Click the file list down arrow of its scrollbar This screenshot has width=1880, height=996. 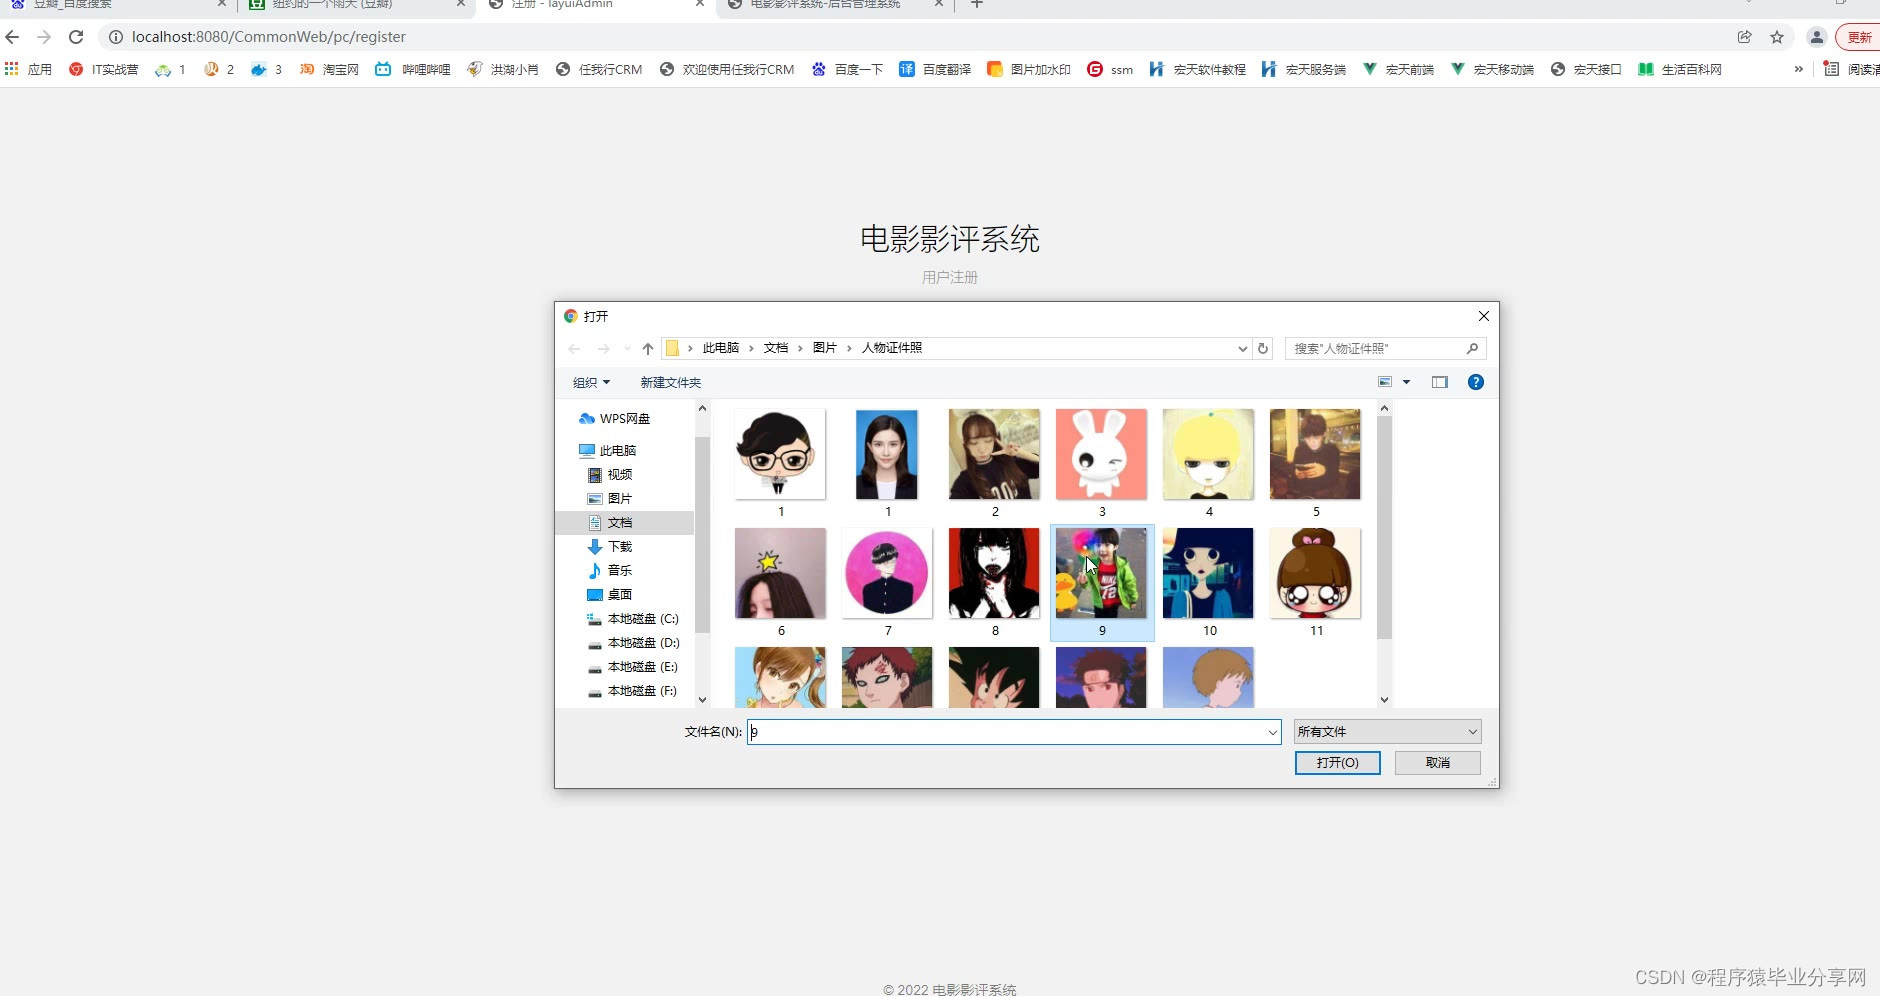pos(1384,700)
